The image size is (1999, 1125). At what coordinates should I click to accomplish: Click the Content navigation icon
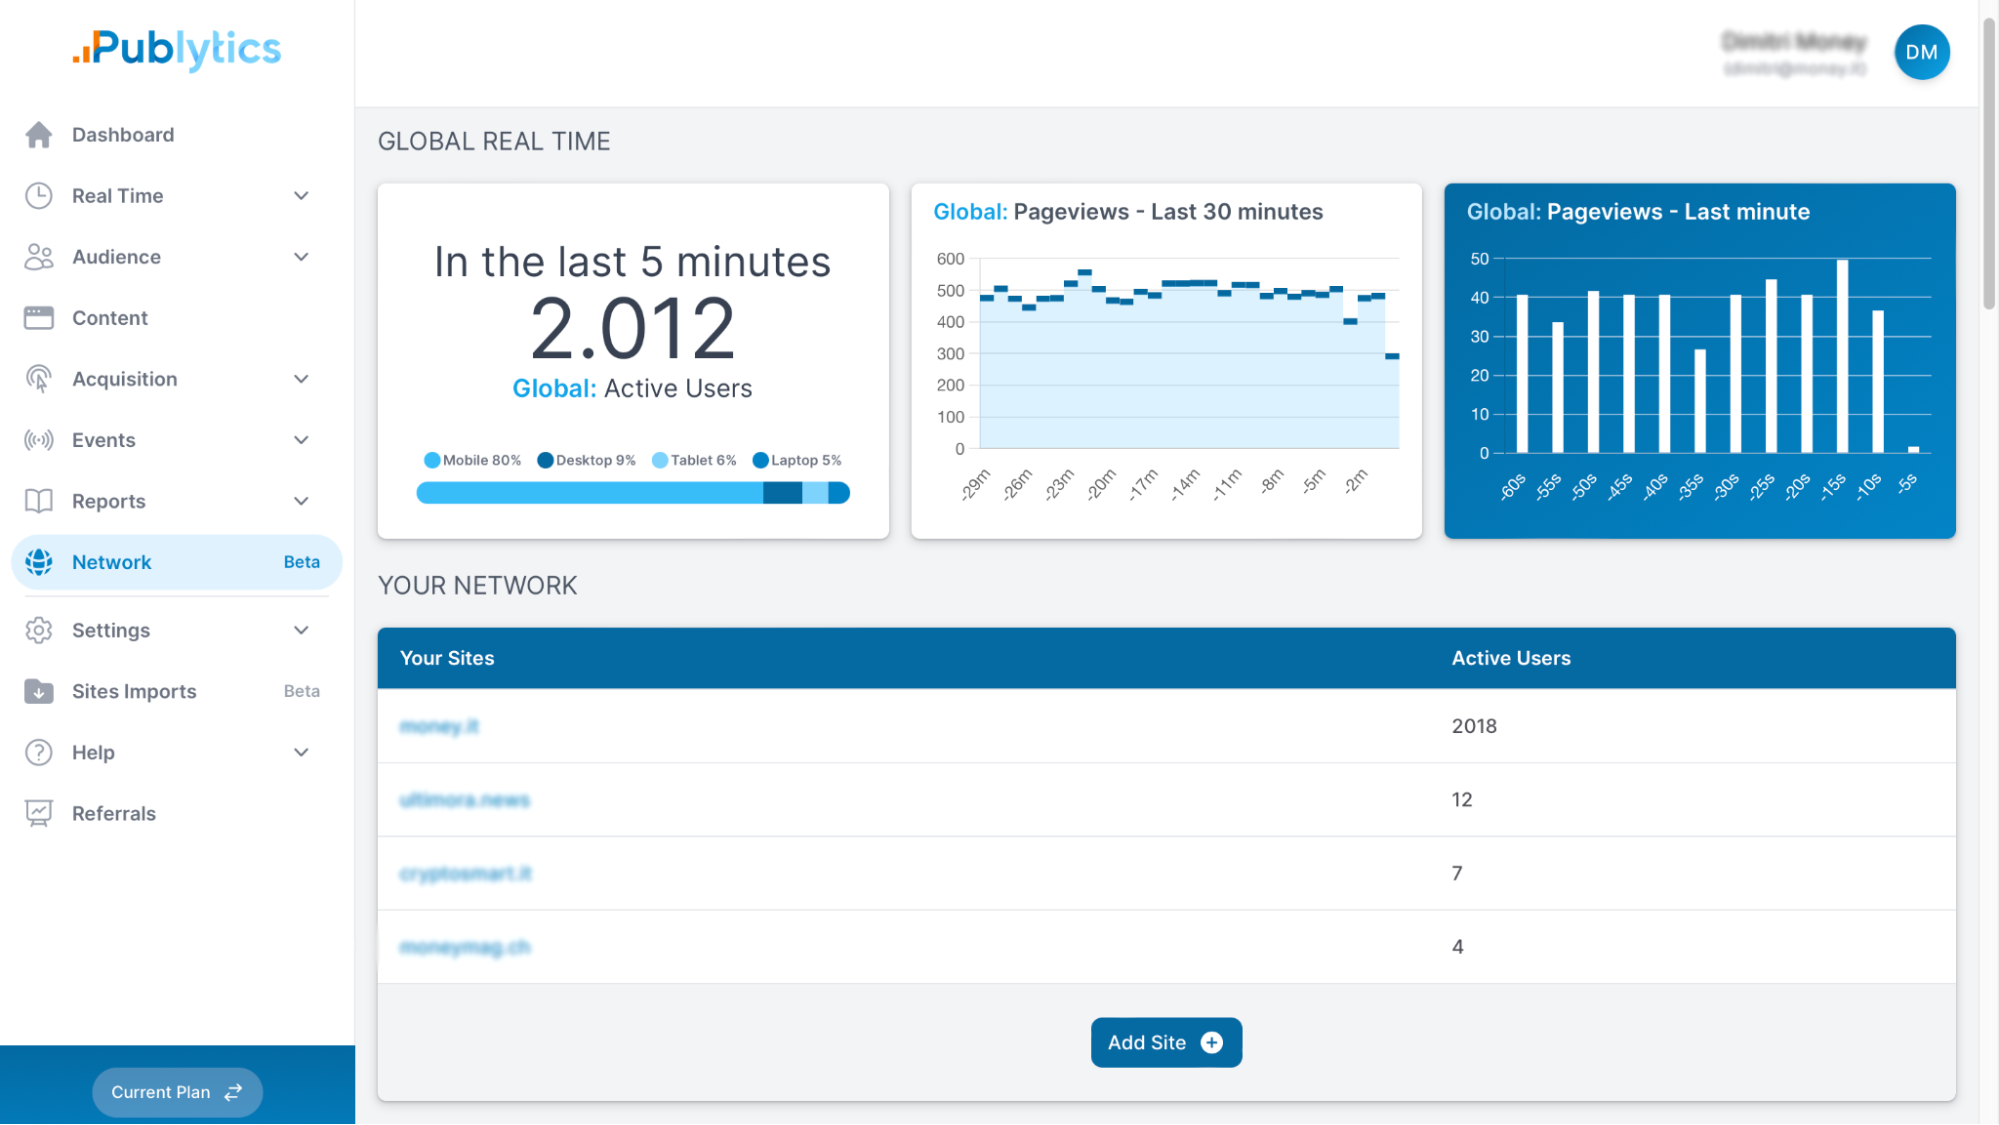click(x=38, y=317)
